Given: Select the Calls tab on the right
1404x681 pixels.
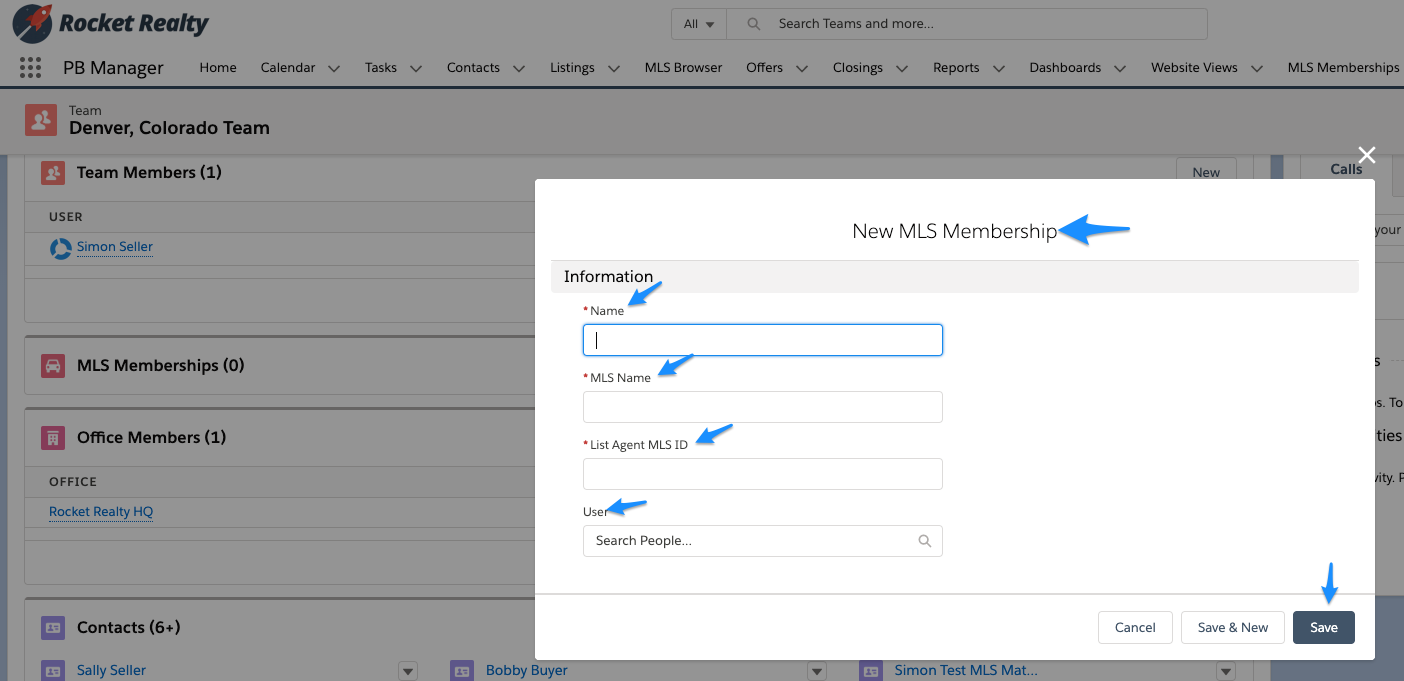Looking at the screenshot, I should coord(1344,168).
